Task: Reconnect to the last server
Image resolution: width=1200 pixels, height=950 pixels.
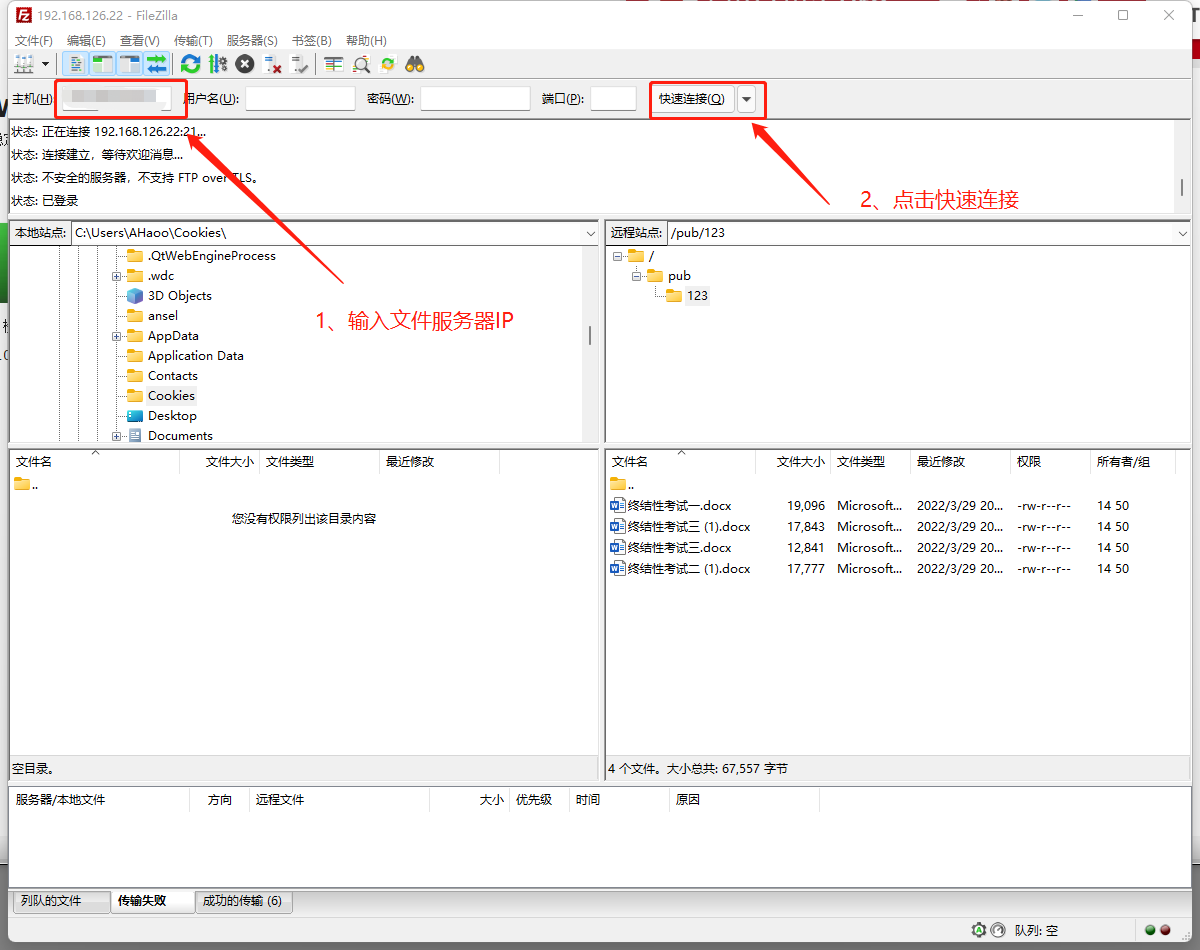Action: (299, 64)
